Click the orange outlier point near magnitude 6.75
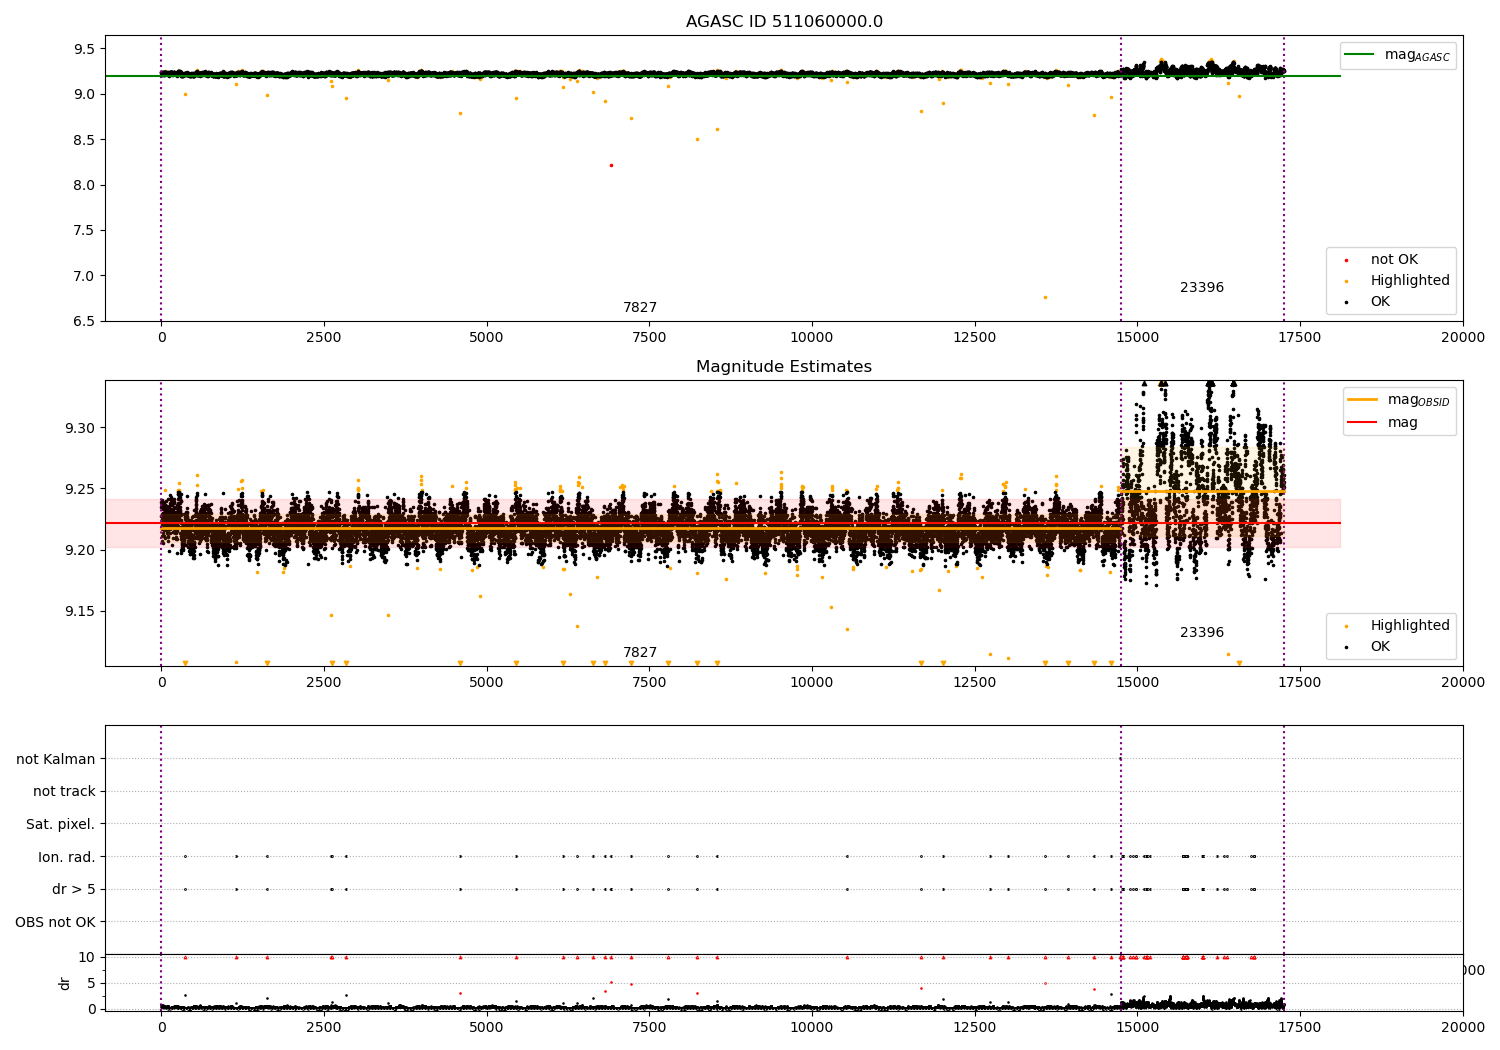 click(1045, 297)
